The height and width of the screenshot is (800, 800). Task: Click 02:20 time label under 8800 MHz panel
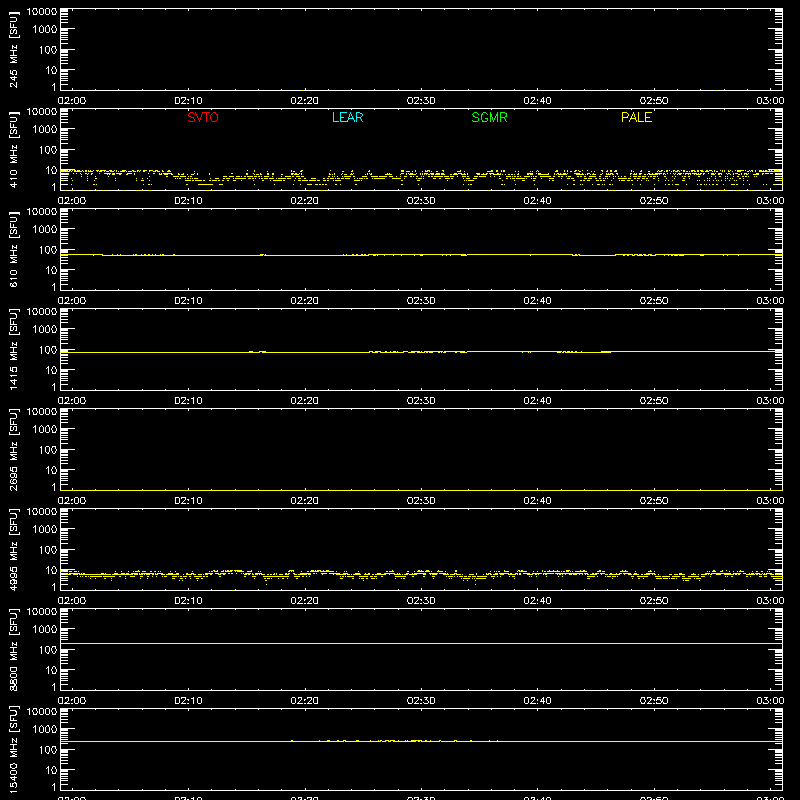pyautogui.click(x=305, y=701)
